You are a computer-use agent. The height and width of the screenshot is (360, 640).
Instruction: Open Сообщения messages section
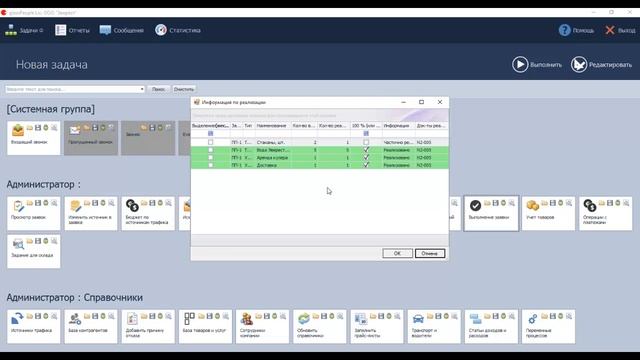122,30
